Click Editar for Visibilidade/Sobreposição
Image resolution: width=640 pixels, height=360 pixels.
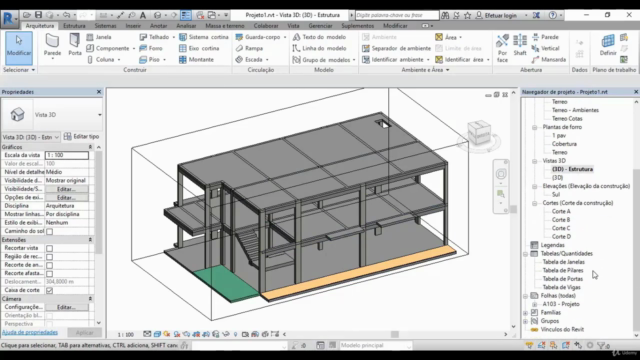[67, 189]
